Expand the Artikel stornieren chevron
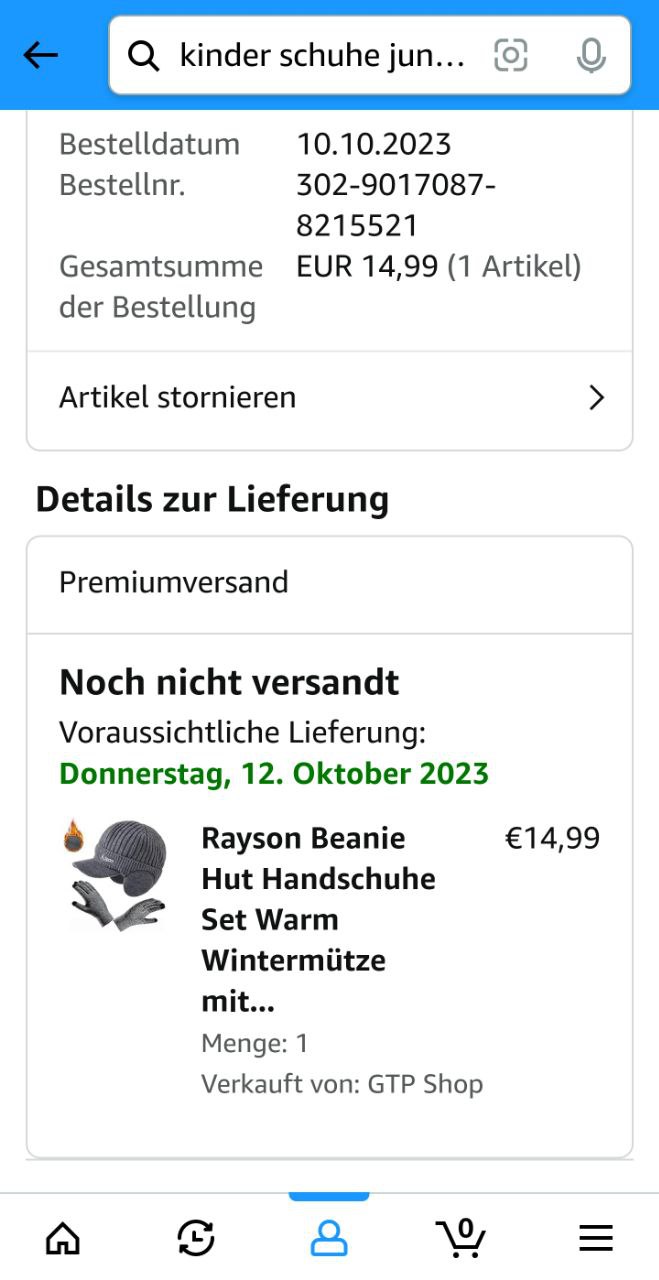The image size is (659, 1280). pyautogui.click(x=597, y=398)
